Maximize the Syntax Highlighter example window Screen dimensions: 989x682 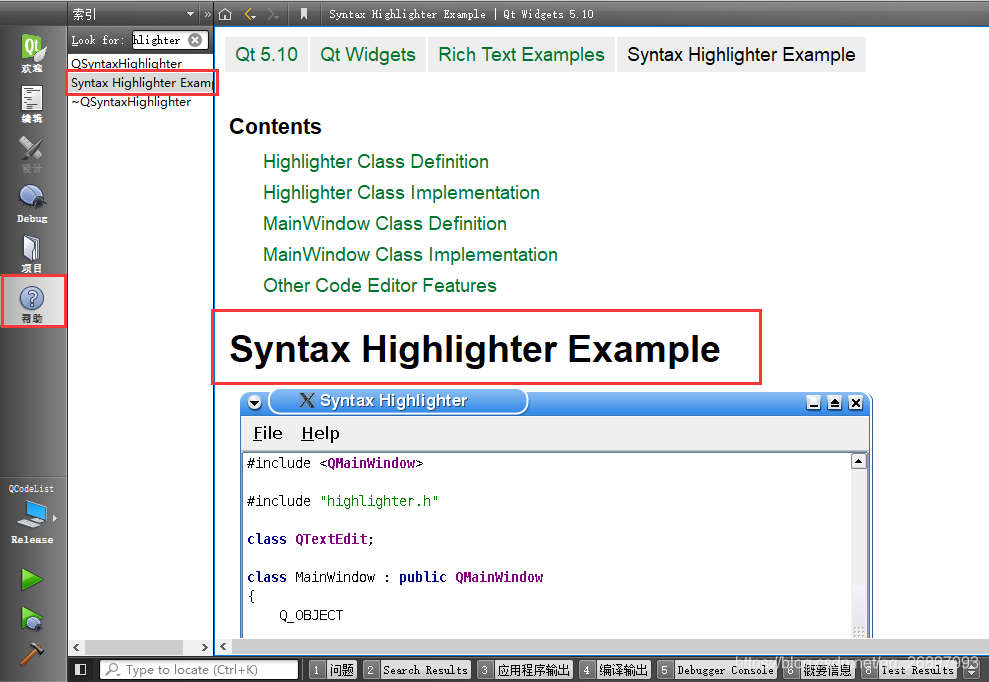pos(834,403)
